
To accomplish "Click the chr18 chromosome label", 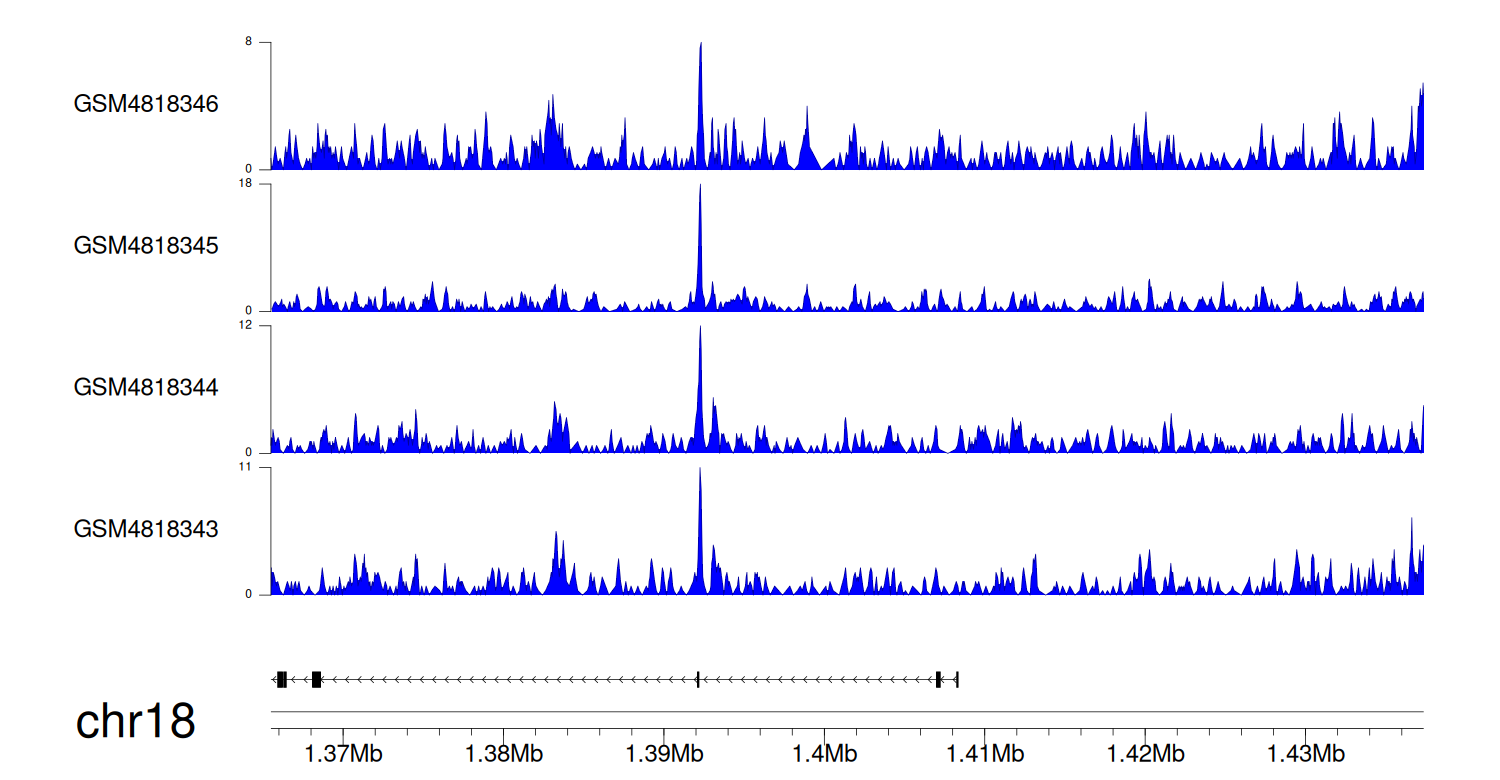I will pyautogui.click(x=135, y=722).
